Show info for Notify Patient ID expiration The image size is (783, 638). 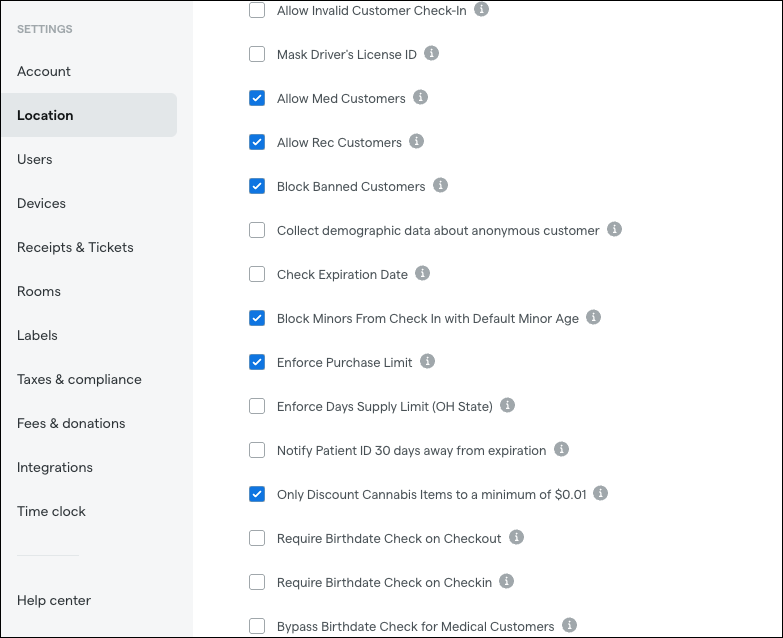(561, 449)
